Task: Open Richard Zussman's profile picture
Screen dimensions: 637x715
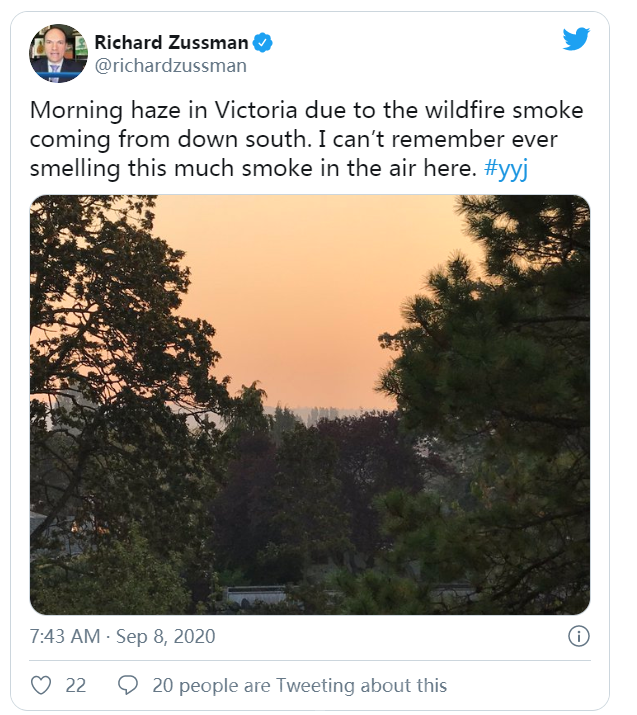Action: 58,53
